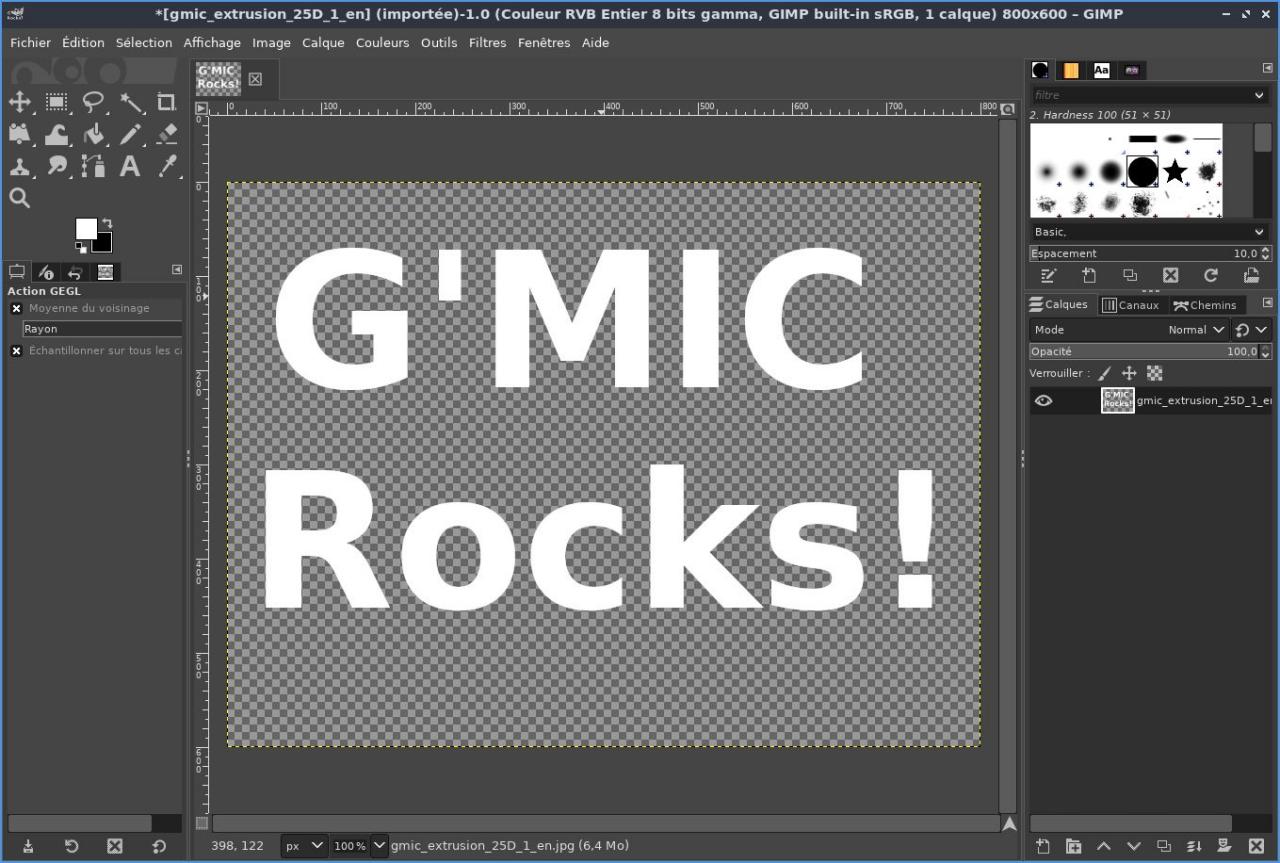1280x863 pixels.
Task: Open the Fenêtres menu
Action: pyautogui.click(x=544, y=43)
